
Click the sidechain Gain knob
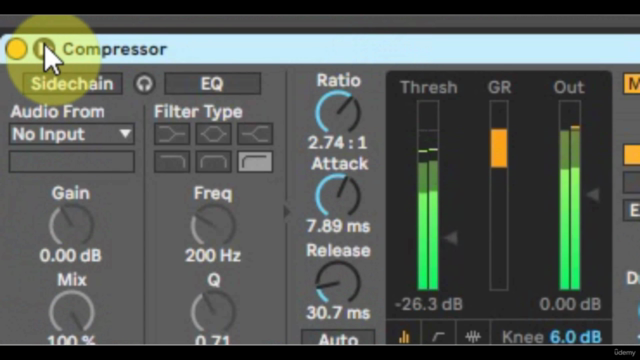(71, 225)
